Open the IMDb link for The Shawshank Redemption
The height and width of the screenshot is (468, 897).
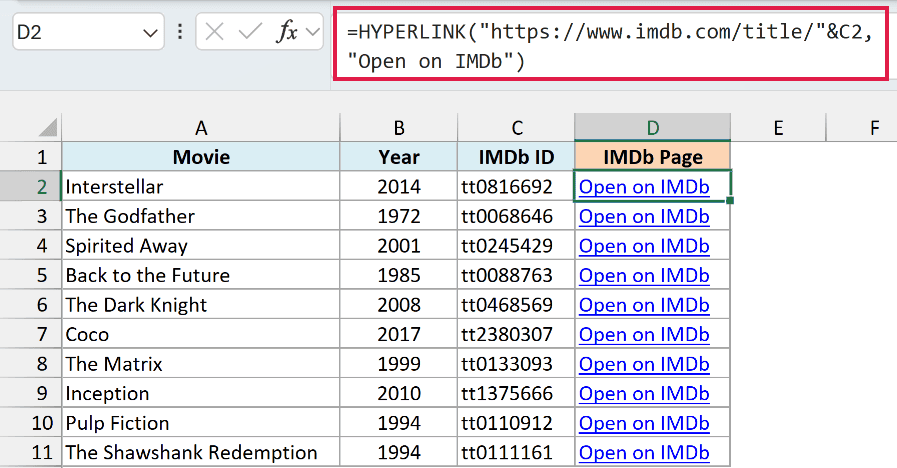point(644,453)
